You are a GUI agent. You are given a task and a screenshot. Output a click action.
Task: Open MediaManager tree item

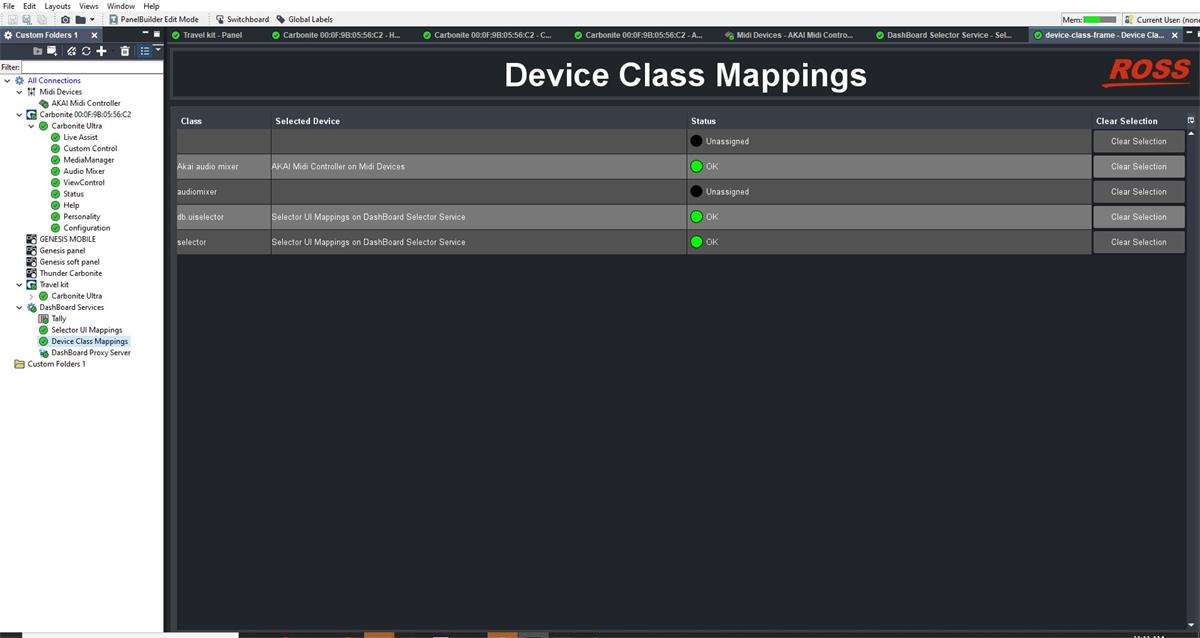pyautogui.click(x=89, y=160)
